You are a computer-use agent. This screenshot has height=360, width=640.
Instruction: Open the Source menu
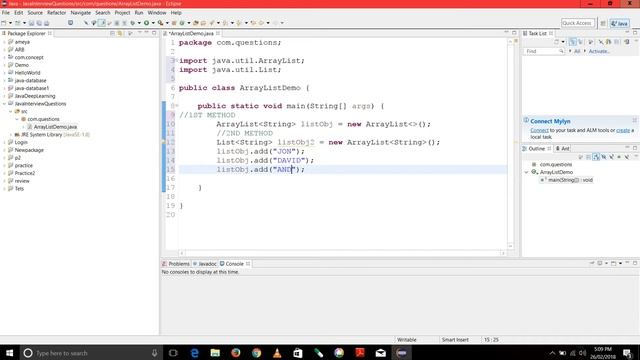coord(35,13)
